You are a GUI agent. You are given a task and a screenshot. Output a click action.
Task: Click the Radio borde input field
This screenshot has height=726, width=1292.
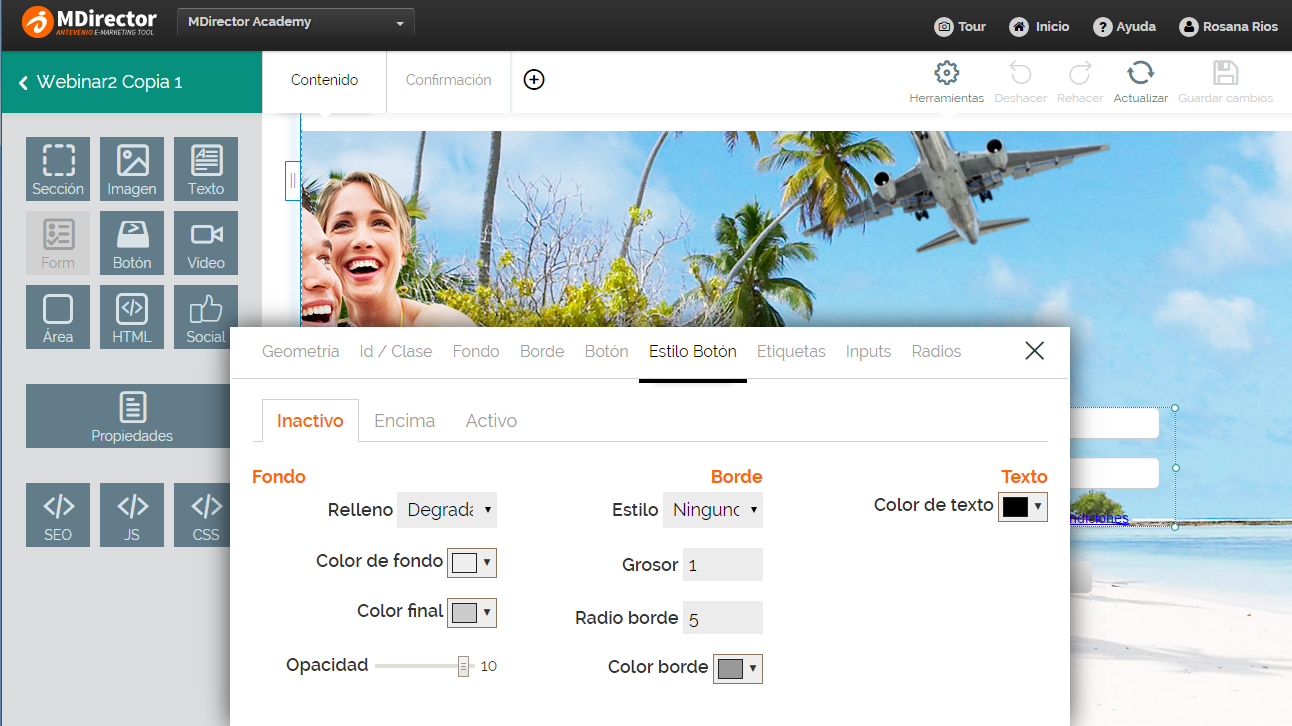coord(723,618)
